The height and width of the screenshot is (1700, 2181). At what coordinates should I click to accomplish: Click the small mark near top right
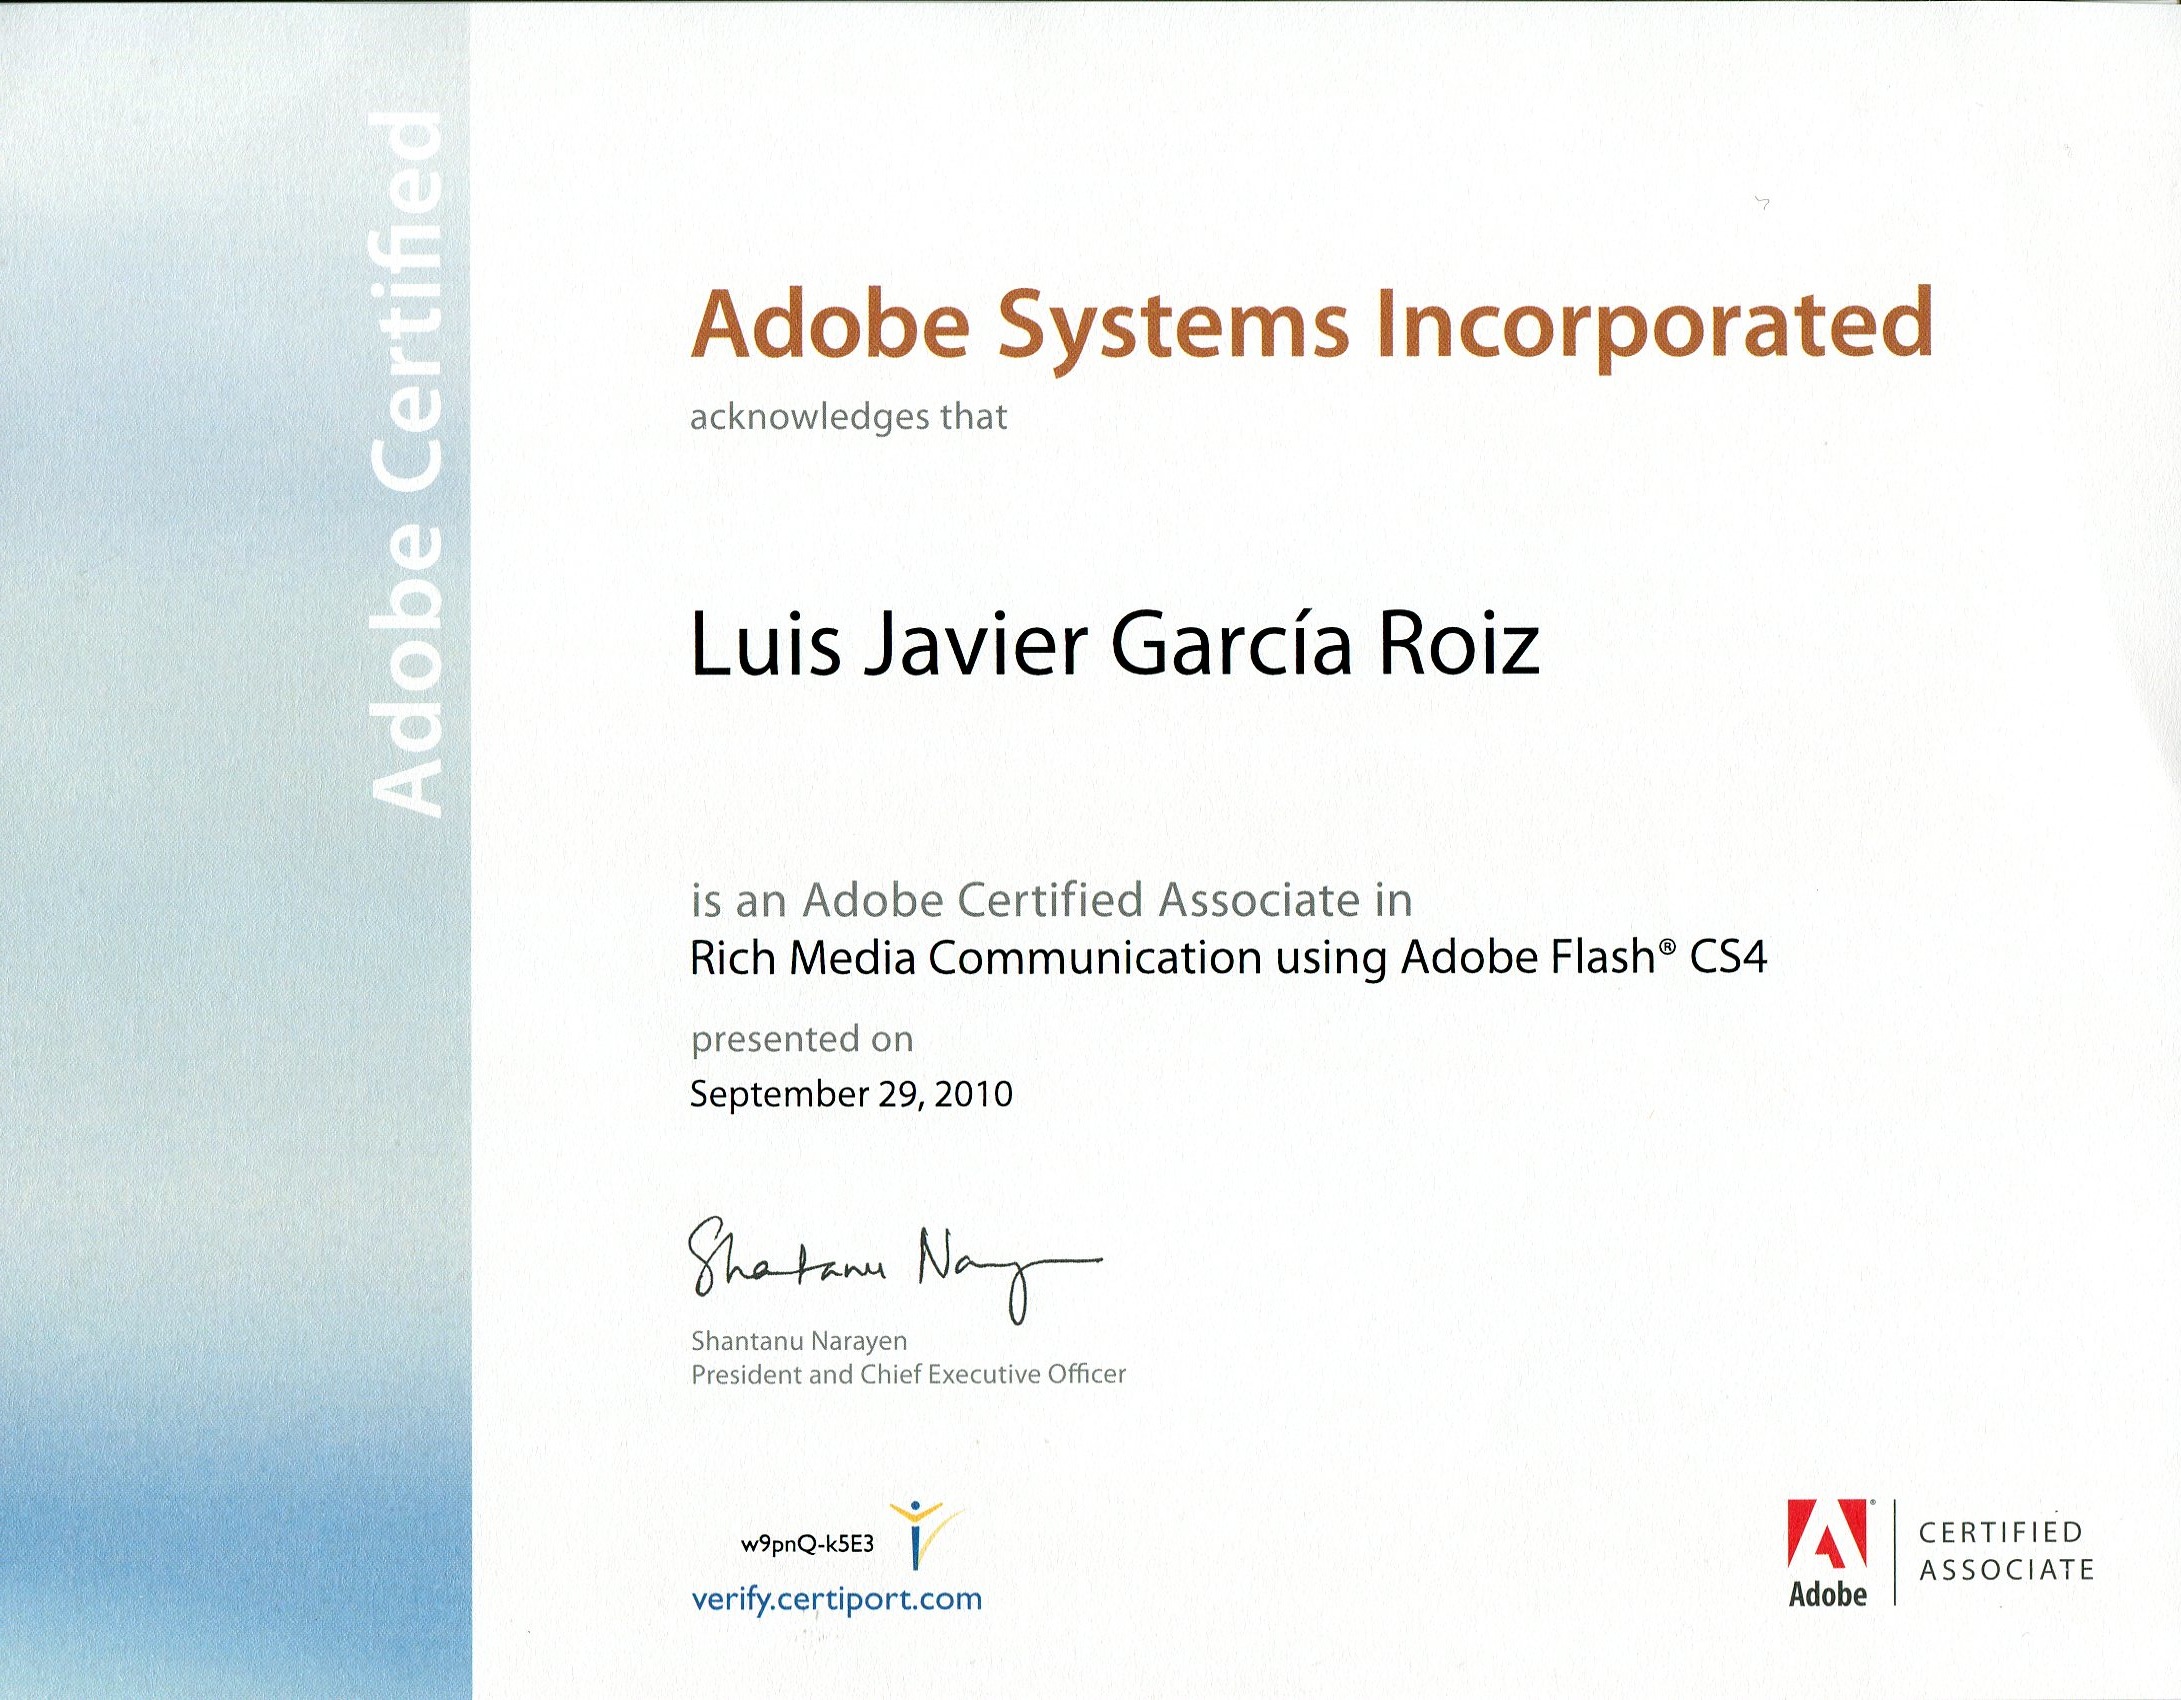point(1763,203)
